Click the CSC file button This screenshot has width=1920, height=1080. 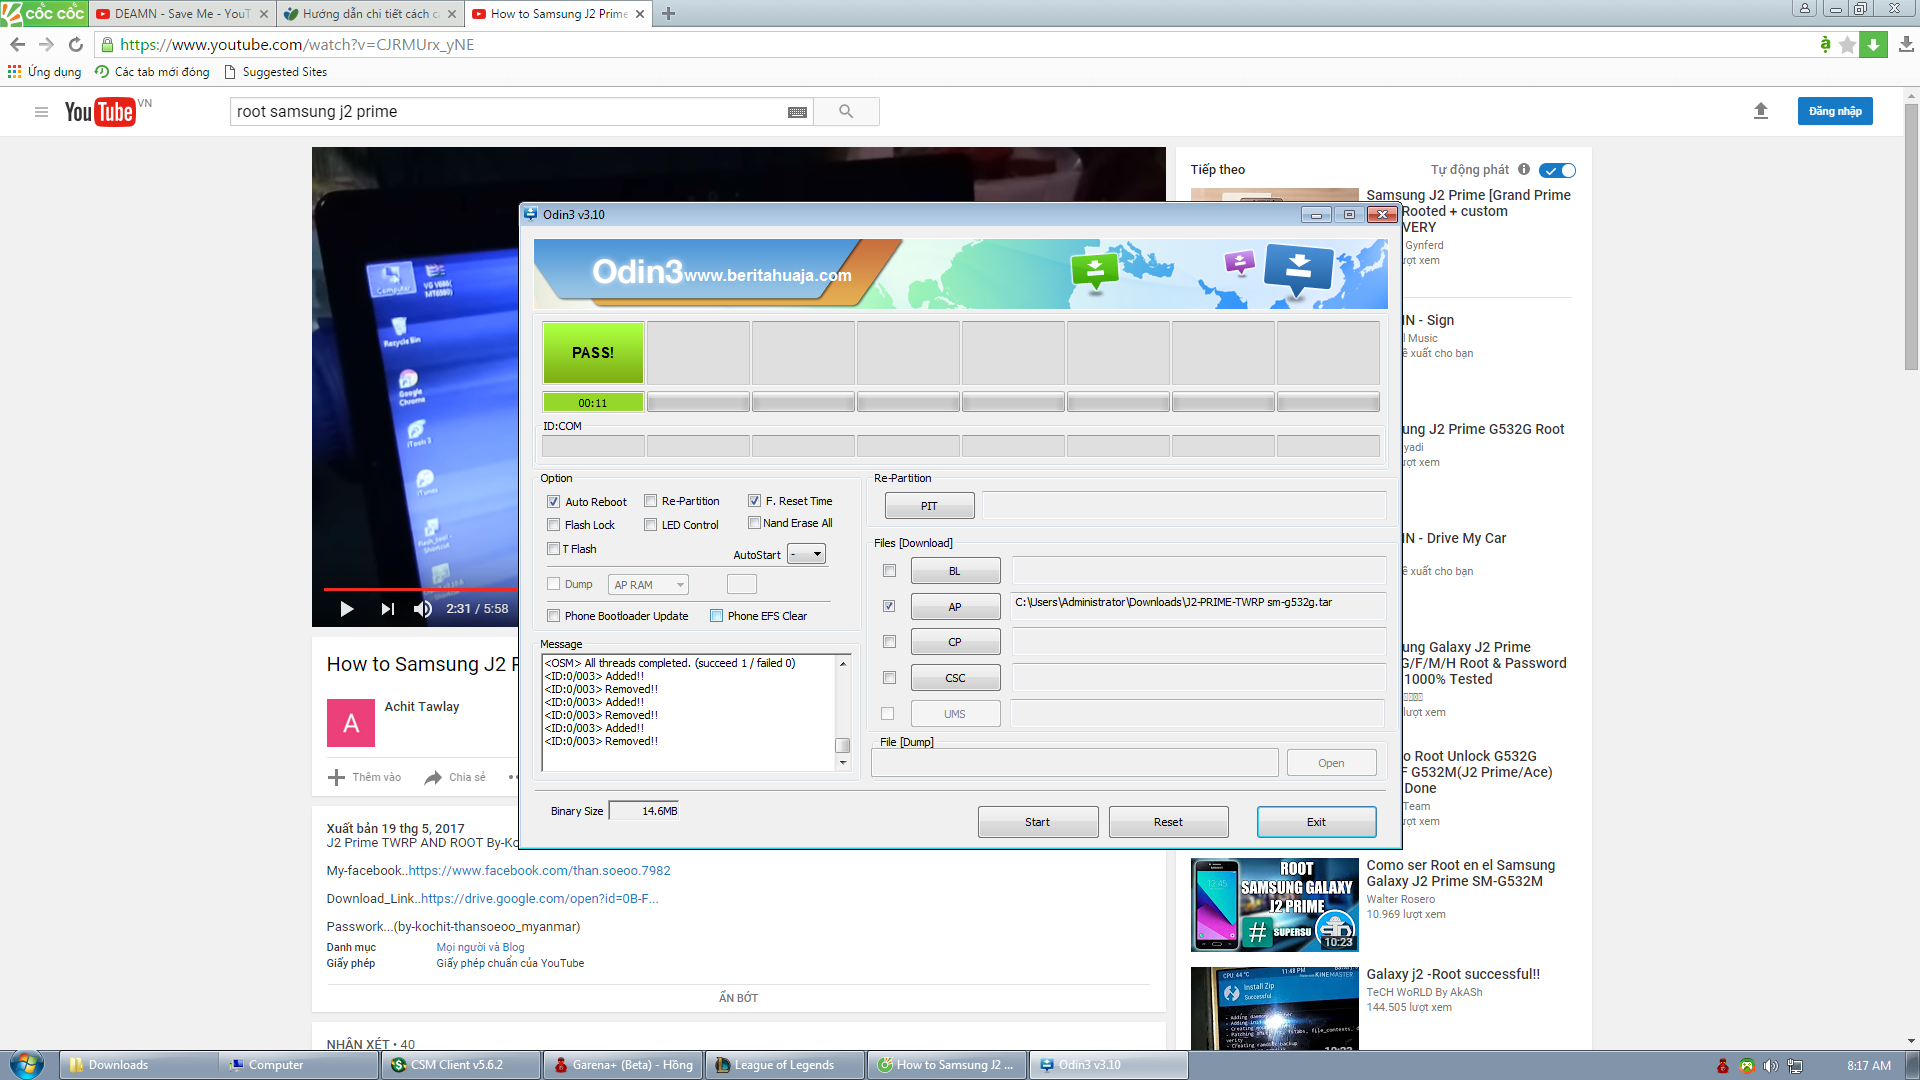click(x=955, y=678)
